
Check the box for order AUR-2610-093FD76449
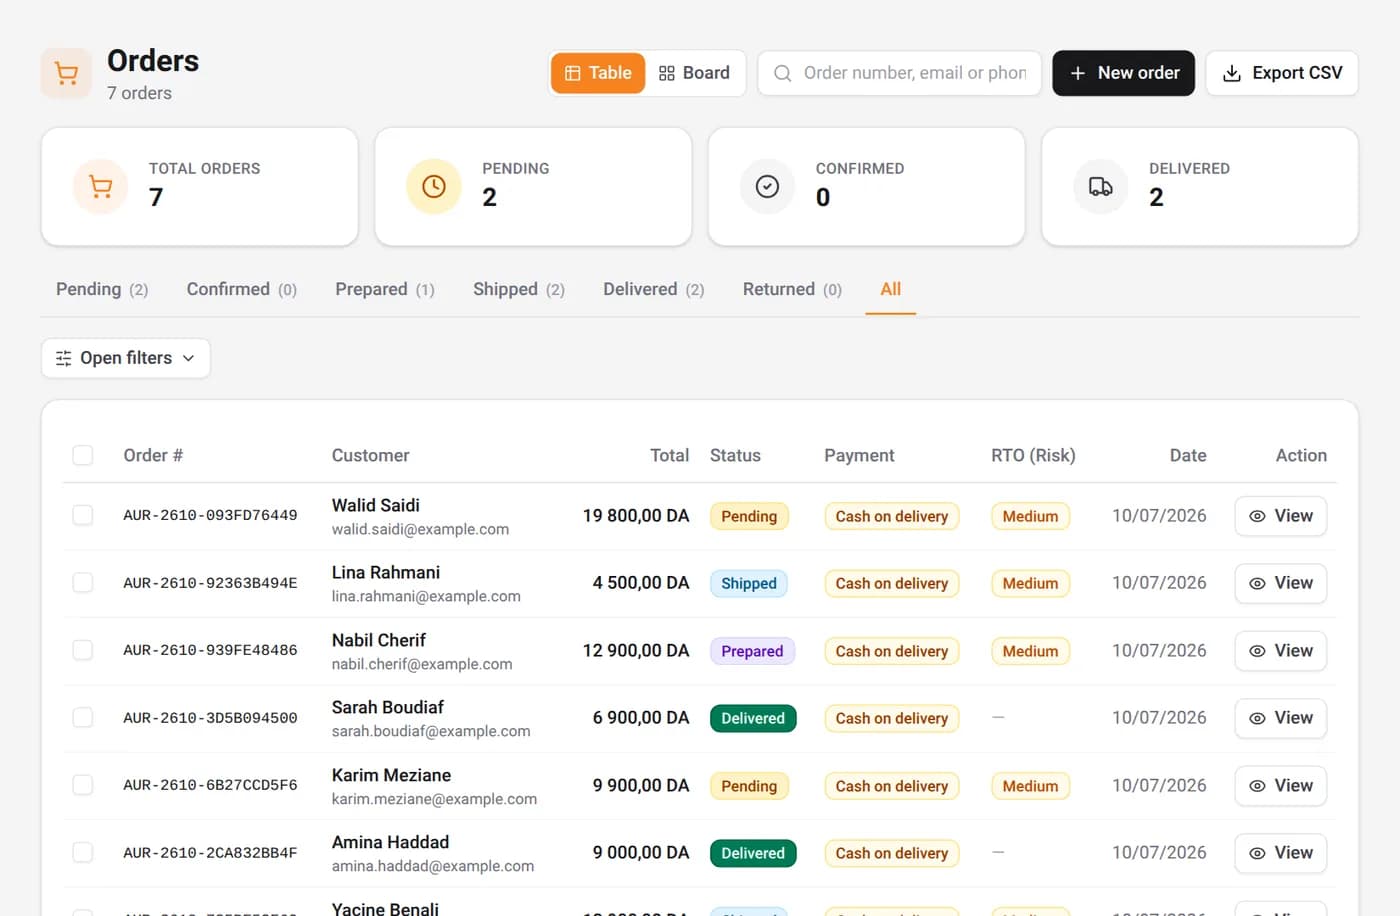(x=83, y=515)
